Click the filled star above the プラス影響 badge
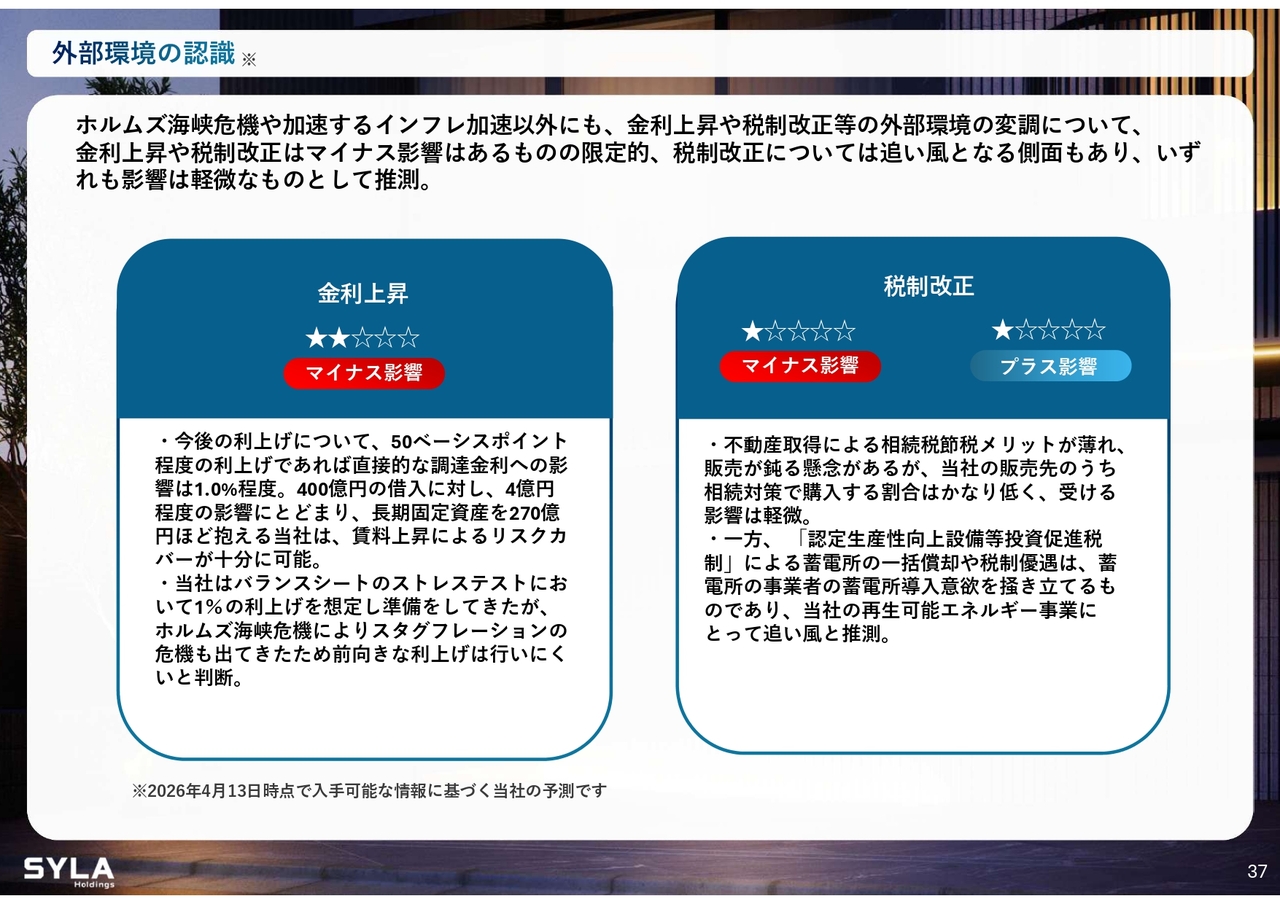Viewport: 1280px width, 904px height. tap(1002, 330)
